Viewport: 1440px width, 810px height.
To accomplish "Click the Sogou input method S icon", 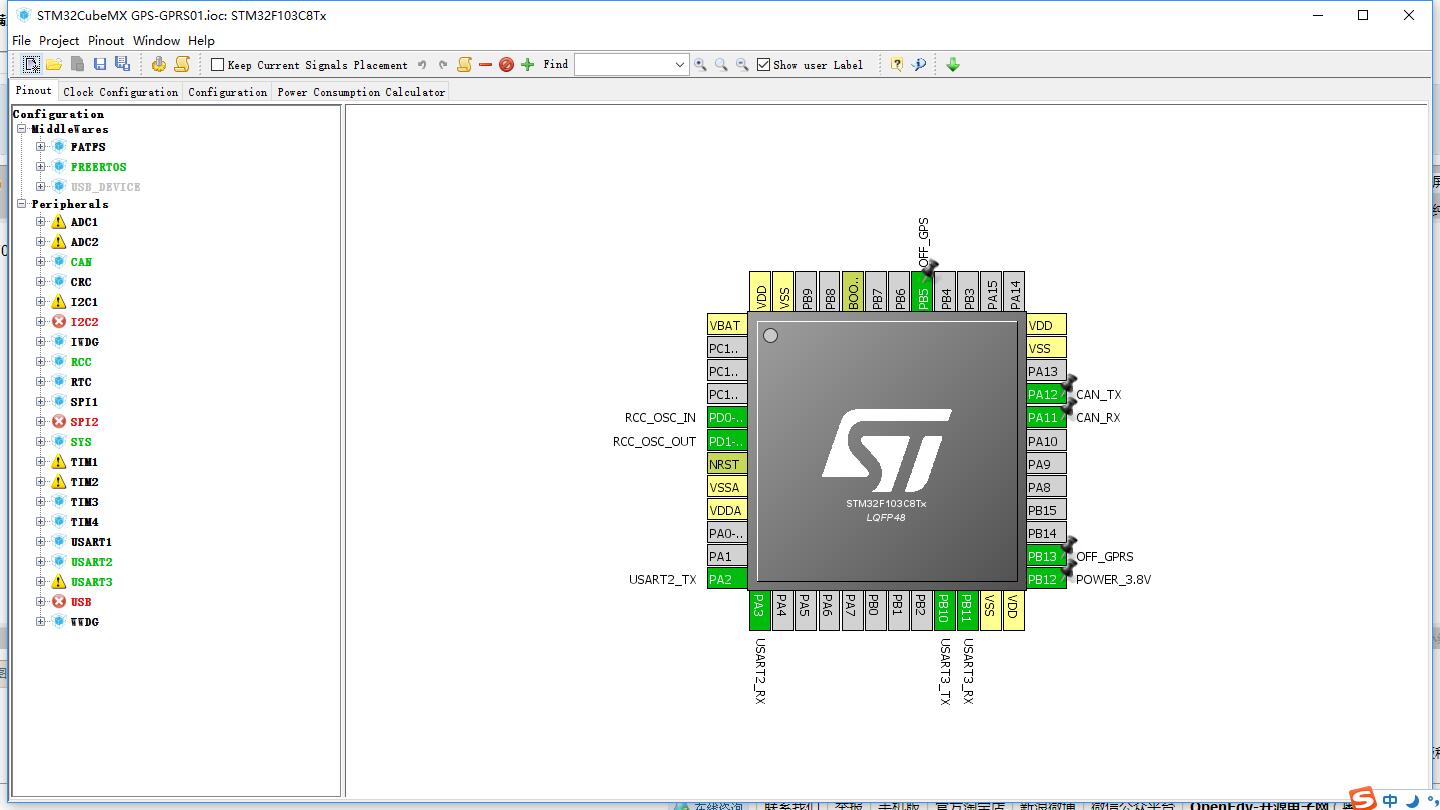I will pyautogui.click(x=1362, y=799).
